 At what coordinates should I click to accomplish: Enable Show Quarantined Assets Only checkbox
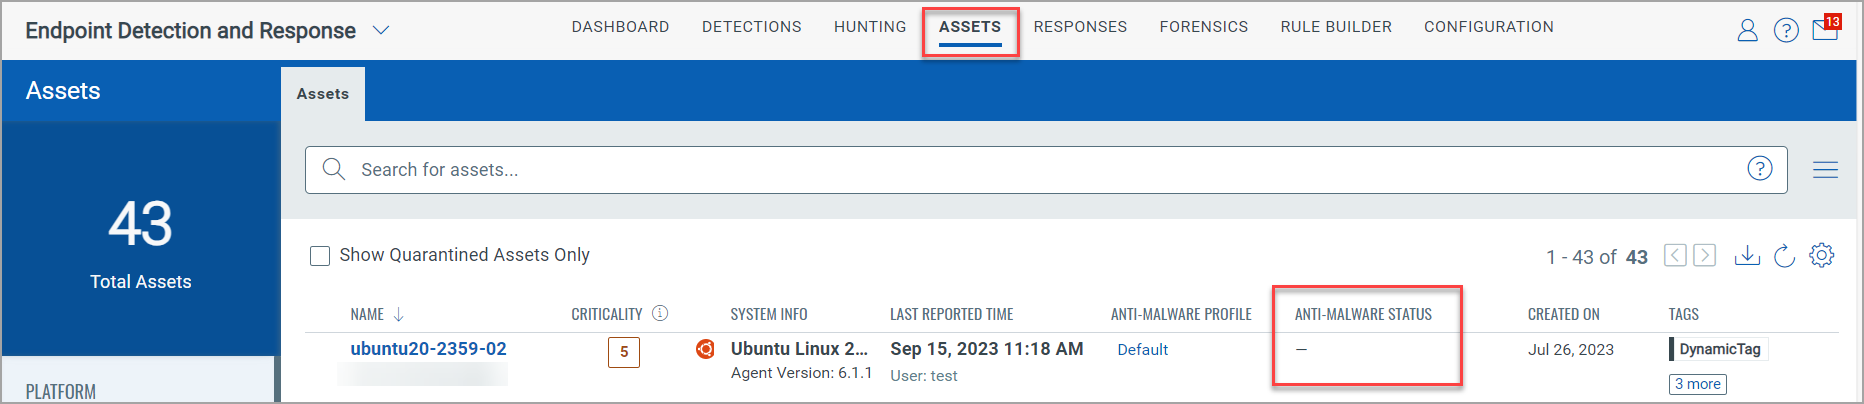pos(320,256)
